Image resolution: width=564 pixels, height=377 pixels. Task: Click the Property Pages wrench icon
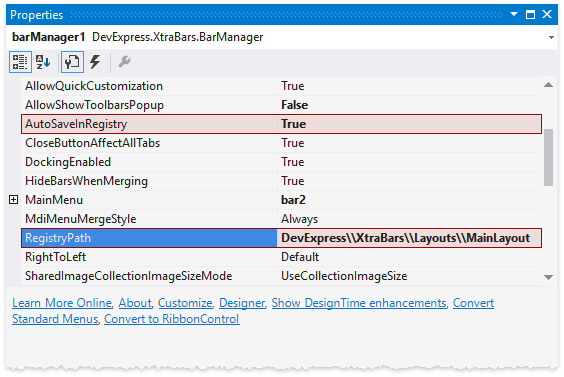coord(124,62)
